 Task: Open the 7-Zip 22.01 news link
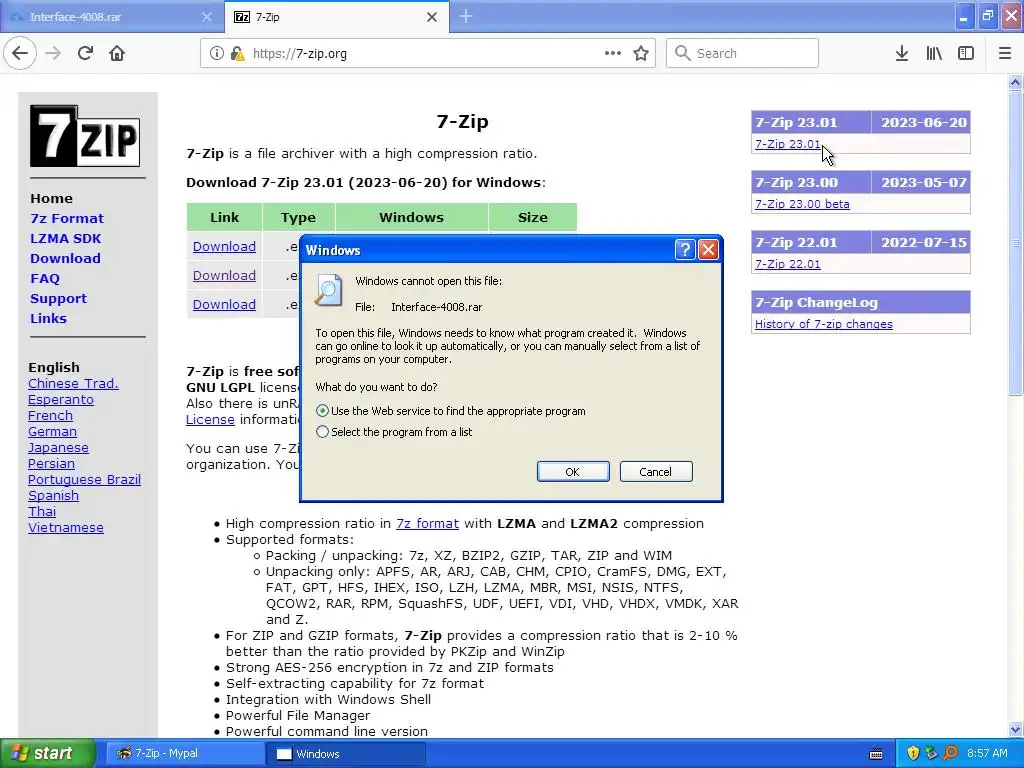(x=788, y=264)
